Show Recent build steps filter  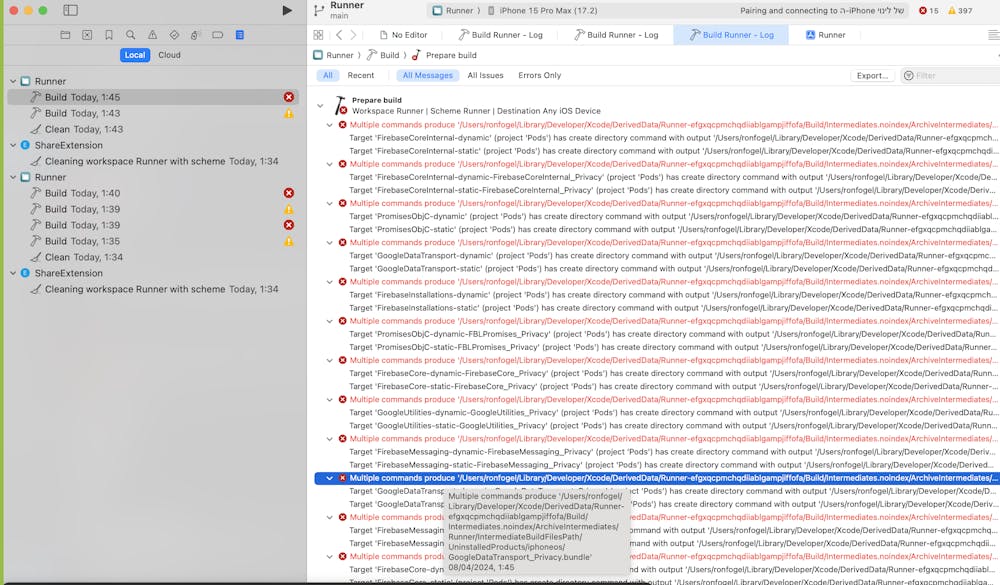tap(361, 75)
